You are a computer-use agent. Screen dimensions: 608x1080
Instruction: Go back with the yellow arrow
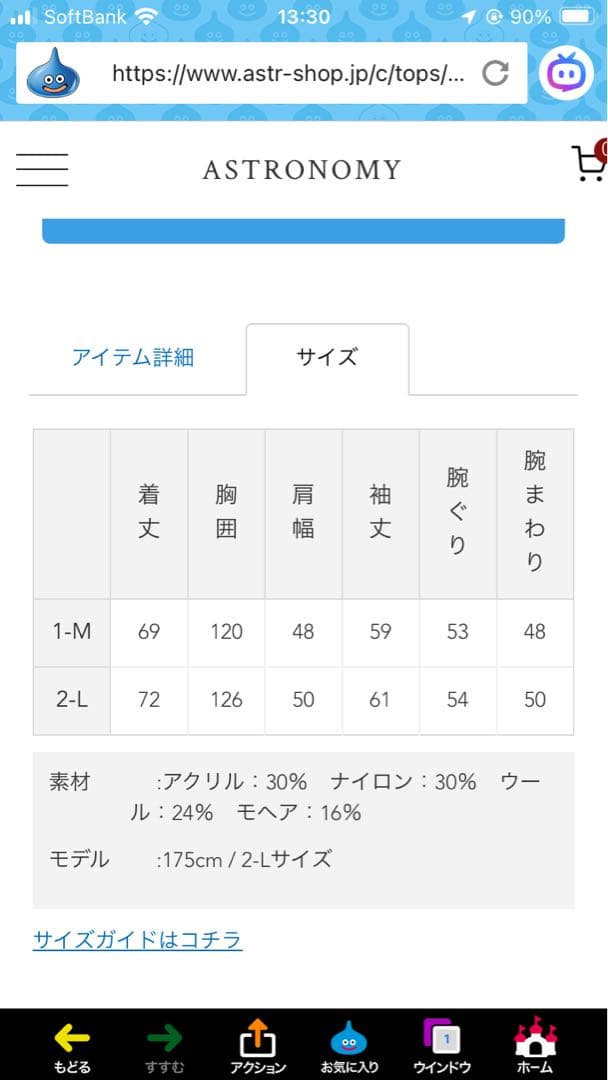pos(71,1046)
